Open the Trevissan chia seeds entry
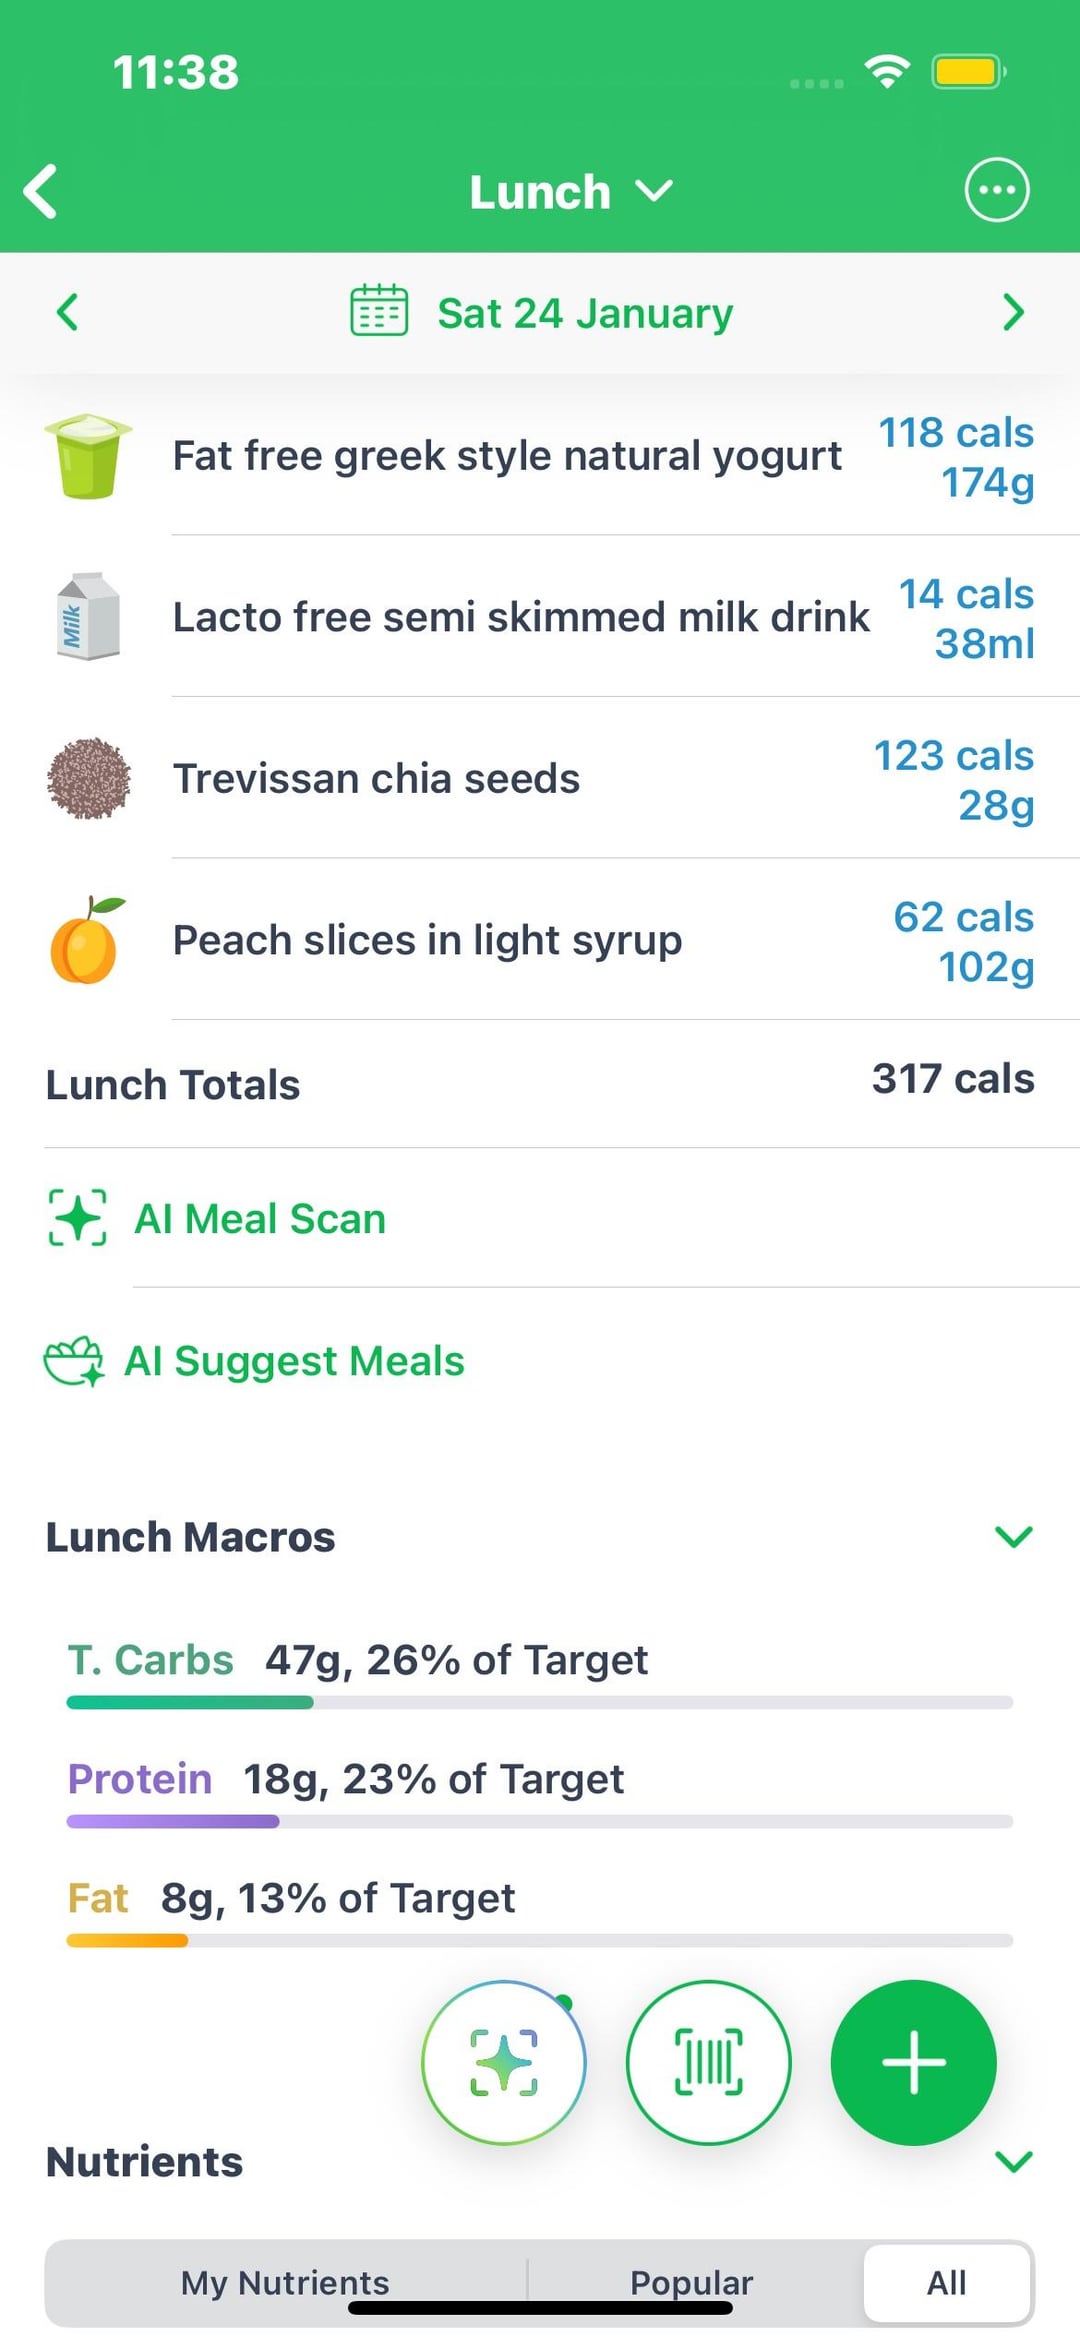Viewport: 1080px width, 2337px height. pos(376,779)
